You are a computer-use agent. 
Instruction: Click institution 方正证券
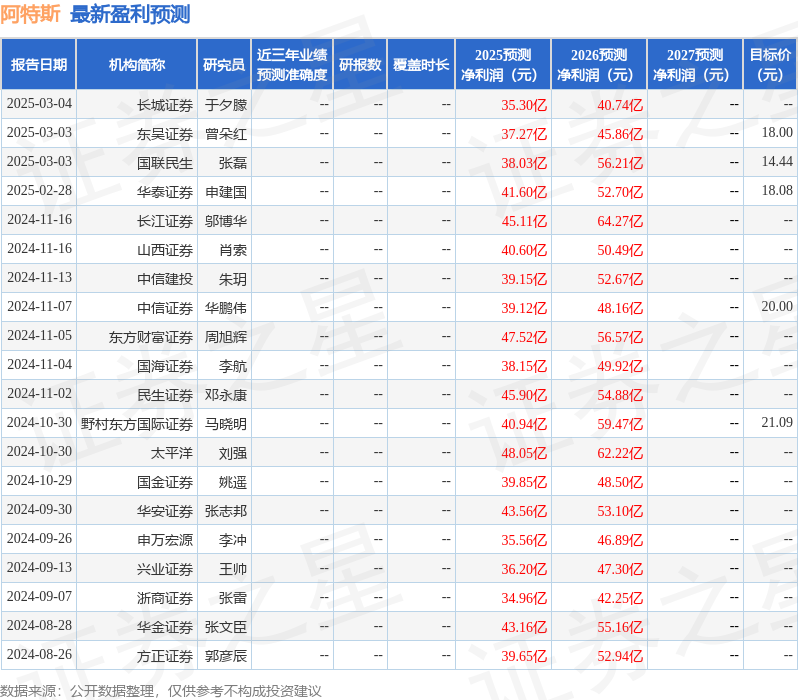[x=165, y=657]
